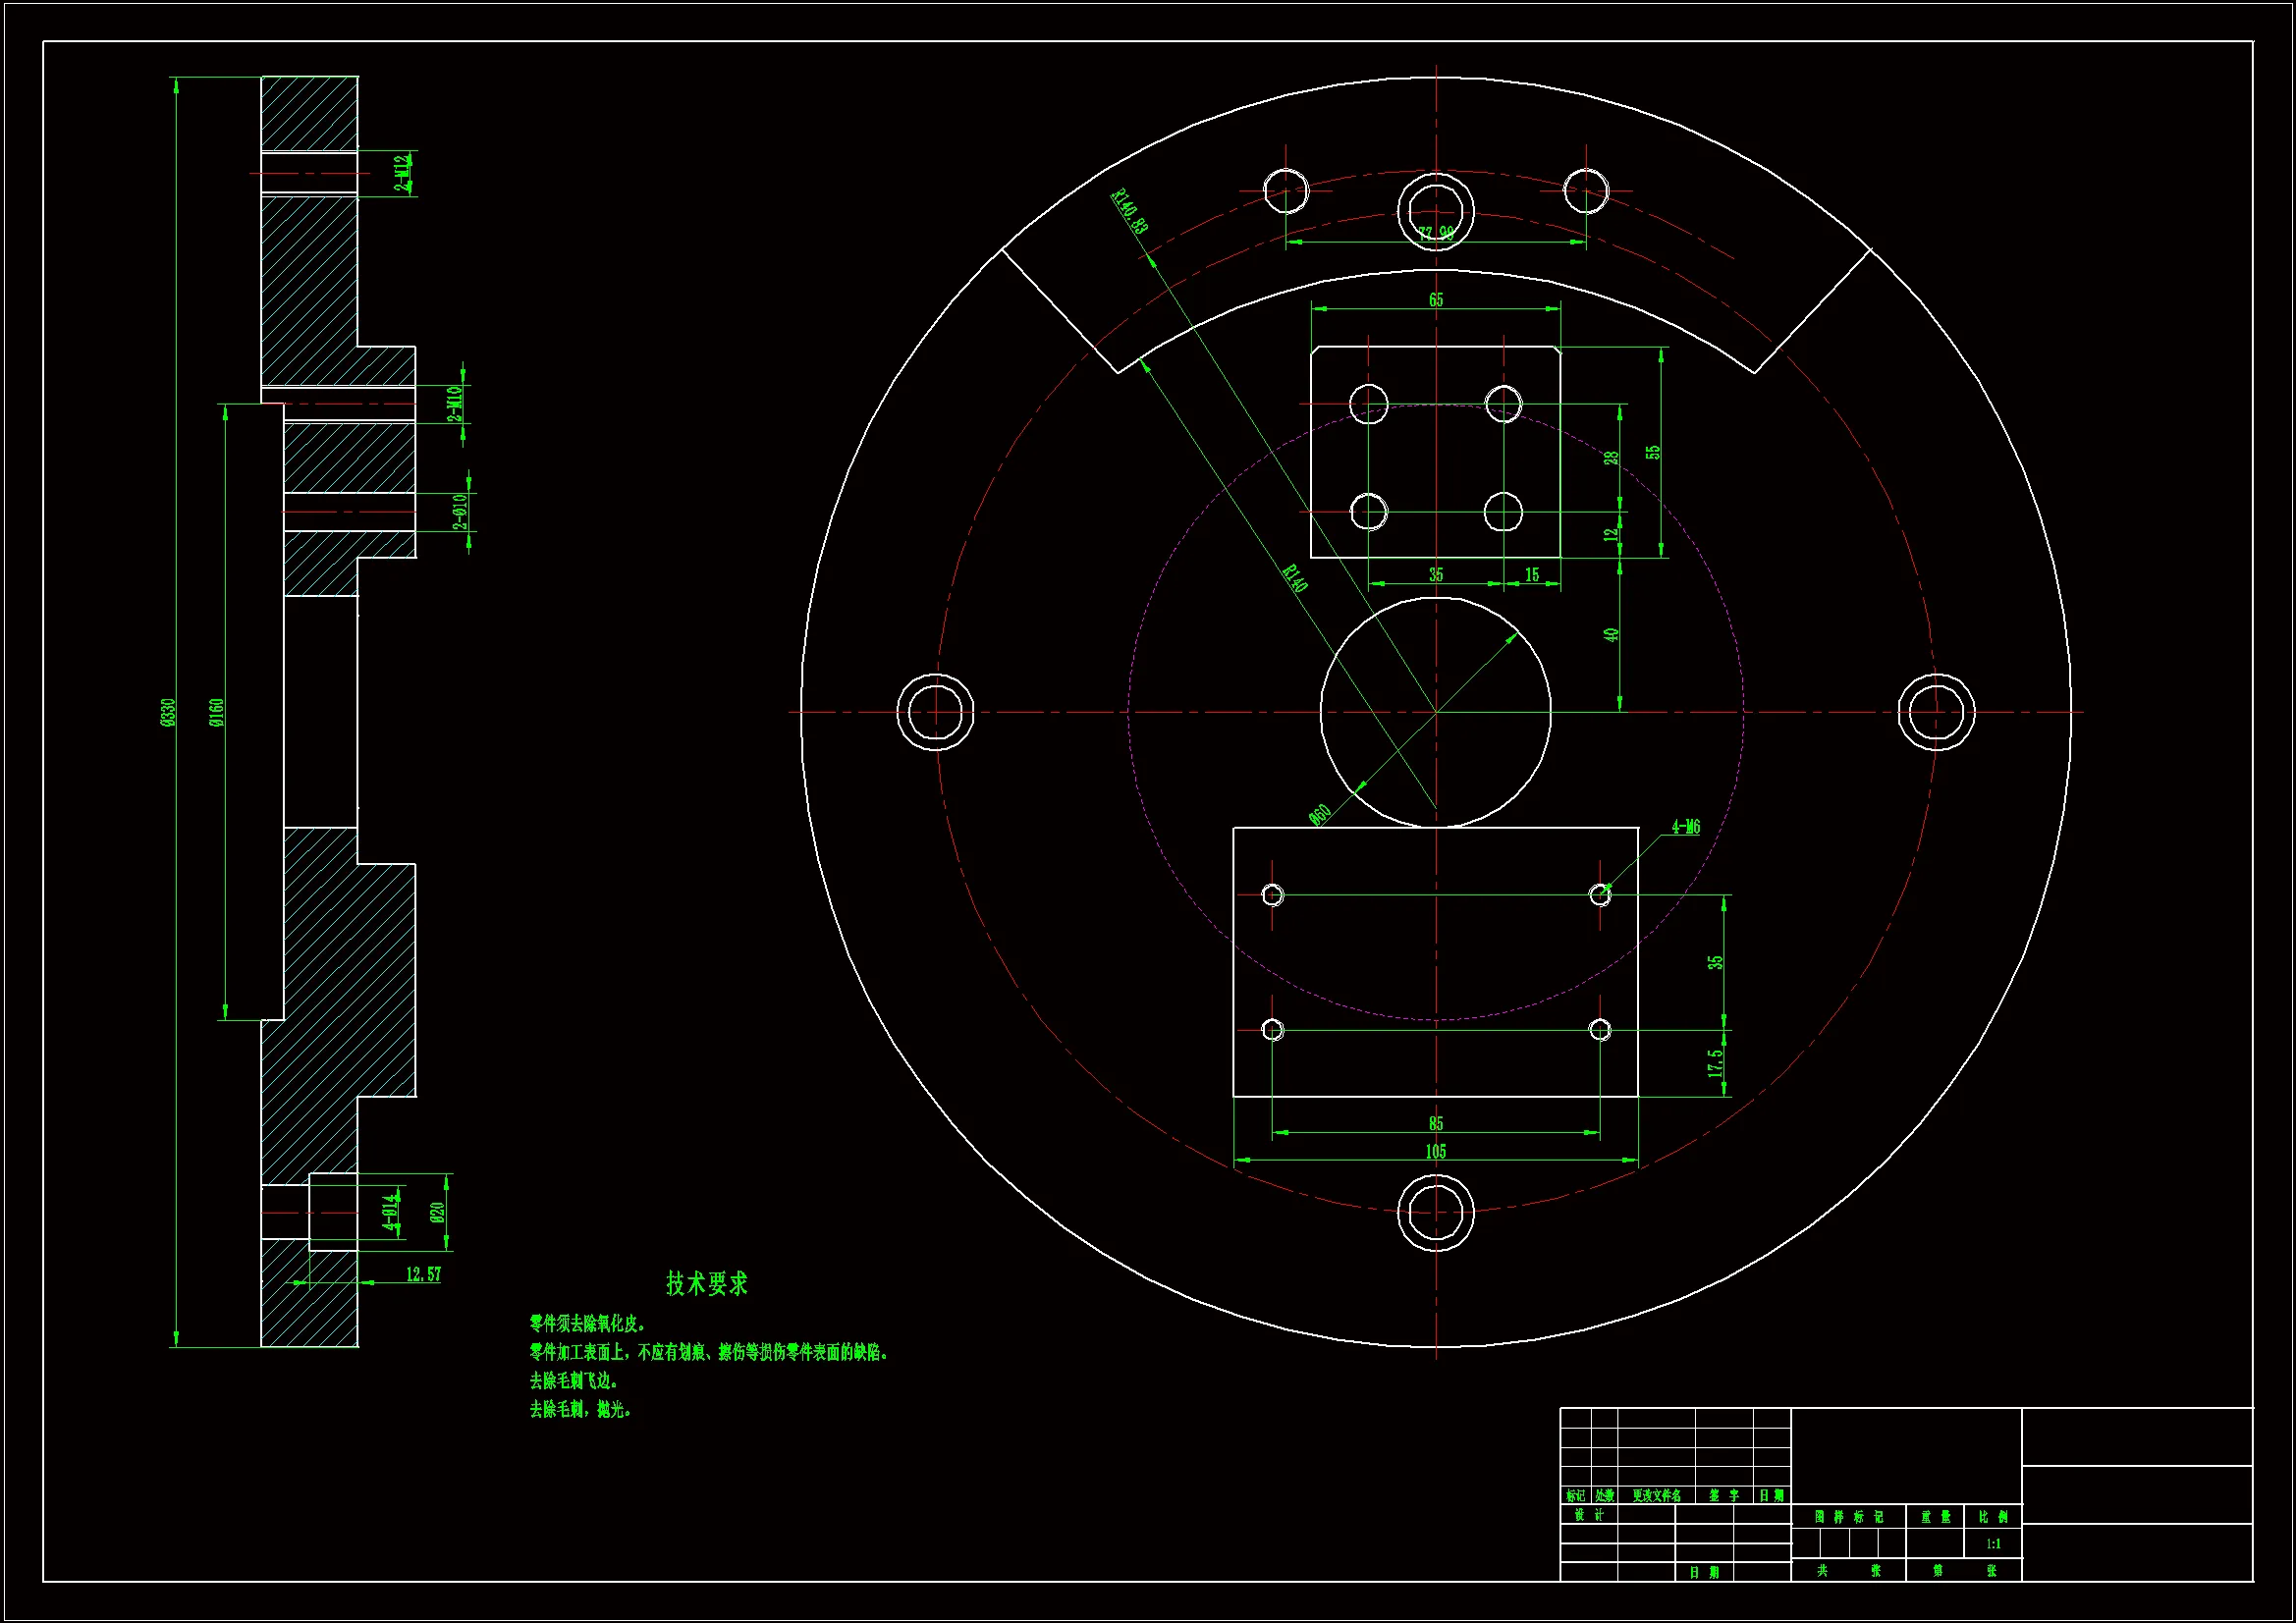Click the R140.83 radius dimension label

(x=1130, y=211)
